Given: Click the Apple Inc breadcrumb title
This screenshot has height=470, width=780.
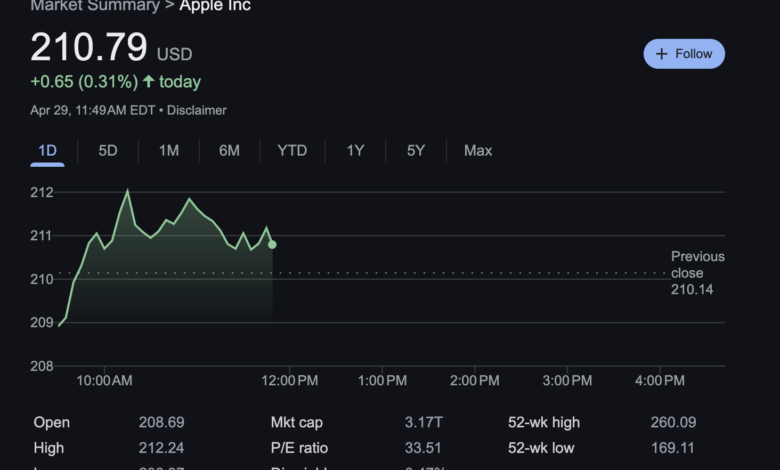Looking at the screenshot, I should tap(215, 6).
